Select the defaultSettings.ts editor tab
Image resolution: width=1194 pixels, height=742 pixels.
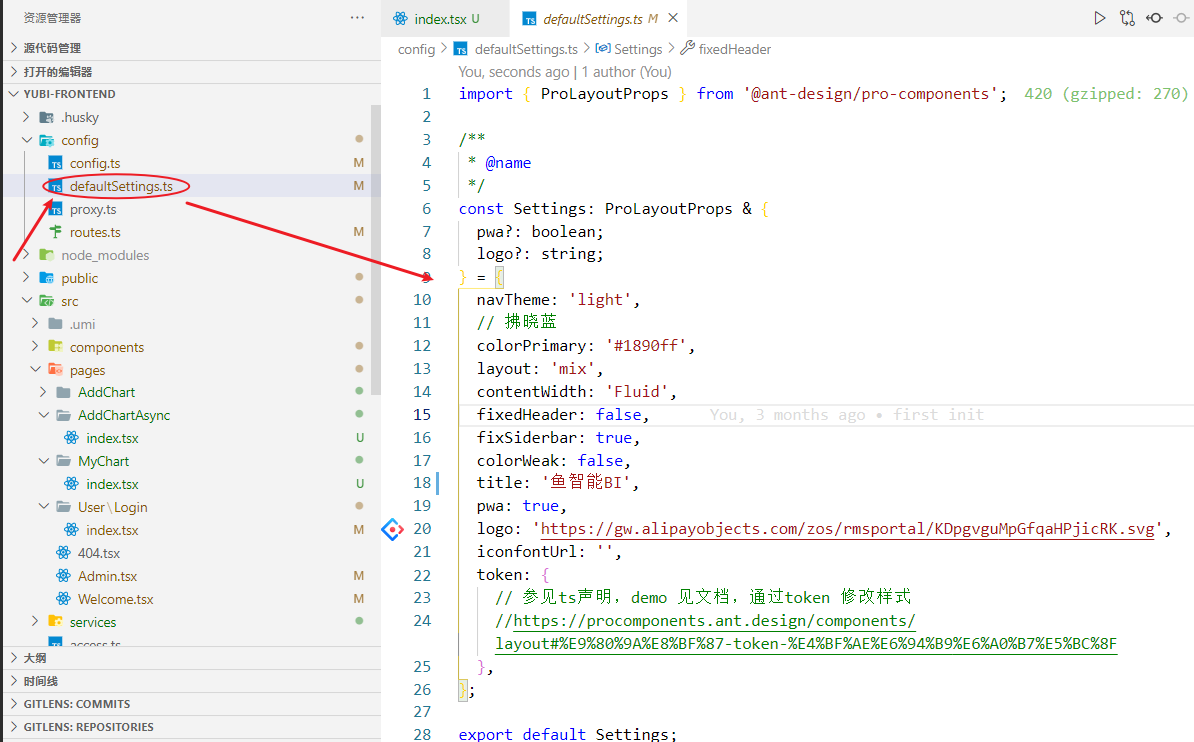(x=592, y=18)
